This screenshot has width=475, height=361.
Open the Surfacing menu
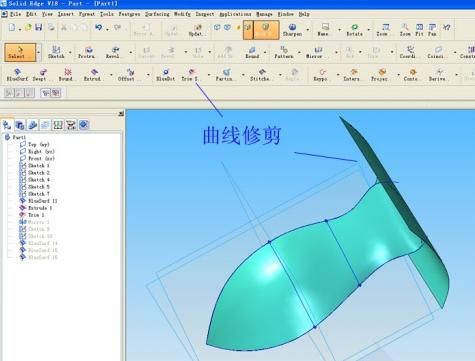(157, 14)
